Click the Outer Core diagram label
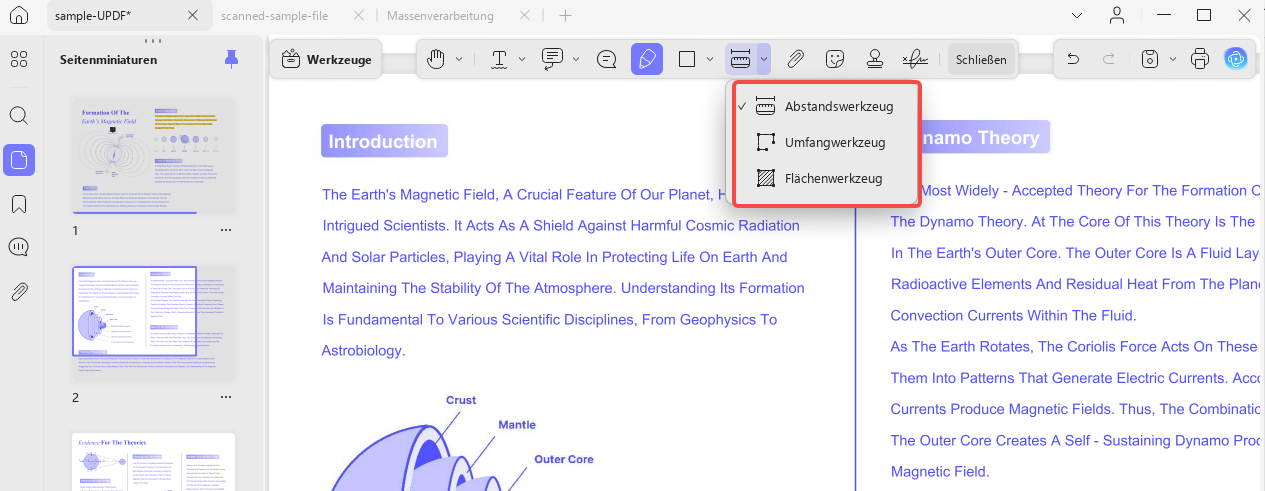This screenshot has height=491, width=1265. [x=563, y=459]
